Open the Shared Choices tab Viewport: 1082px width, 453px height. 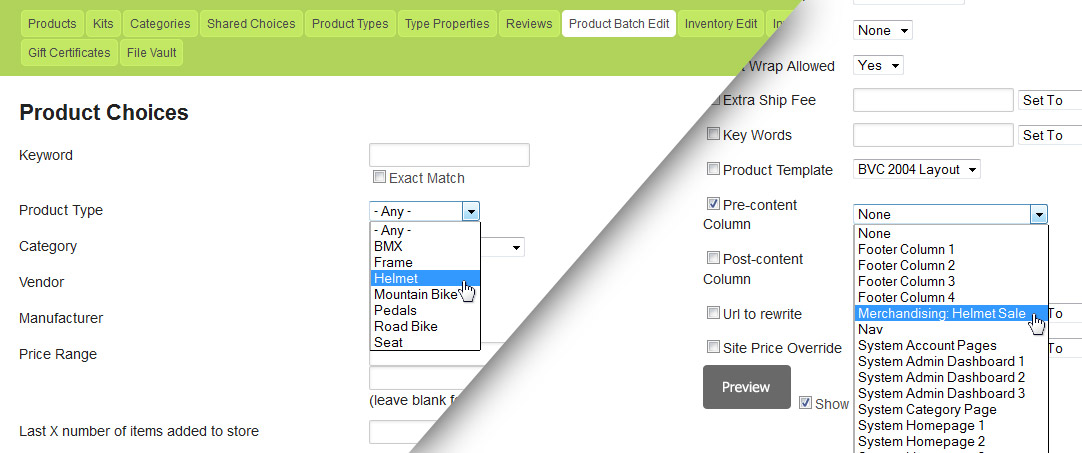tap(251, 23)
